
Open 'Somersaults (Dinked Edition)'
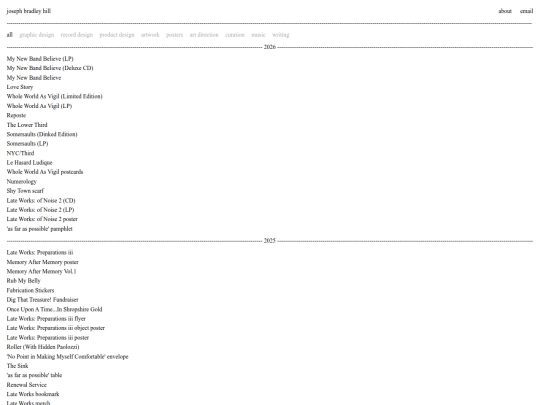(42, 134)
